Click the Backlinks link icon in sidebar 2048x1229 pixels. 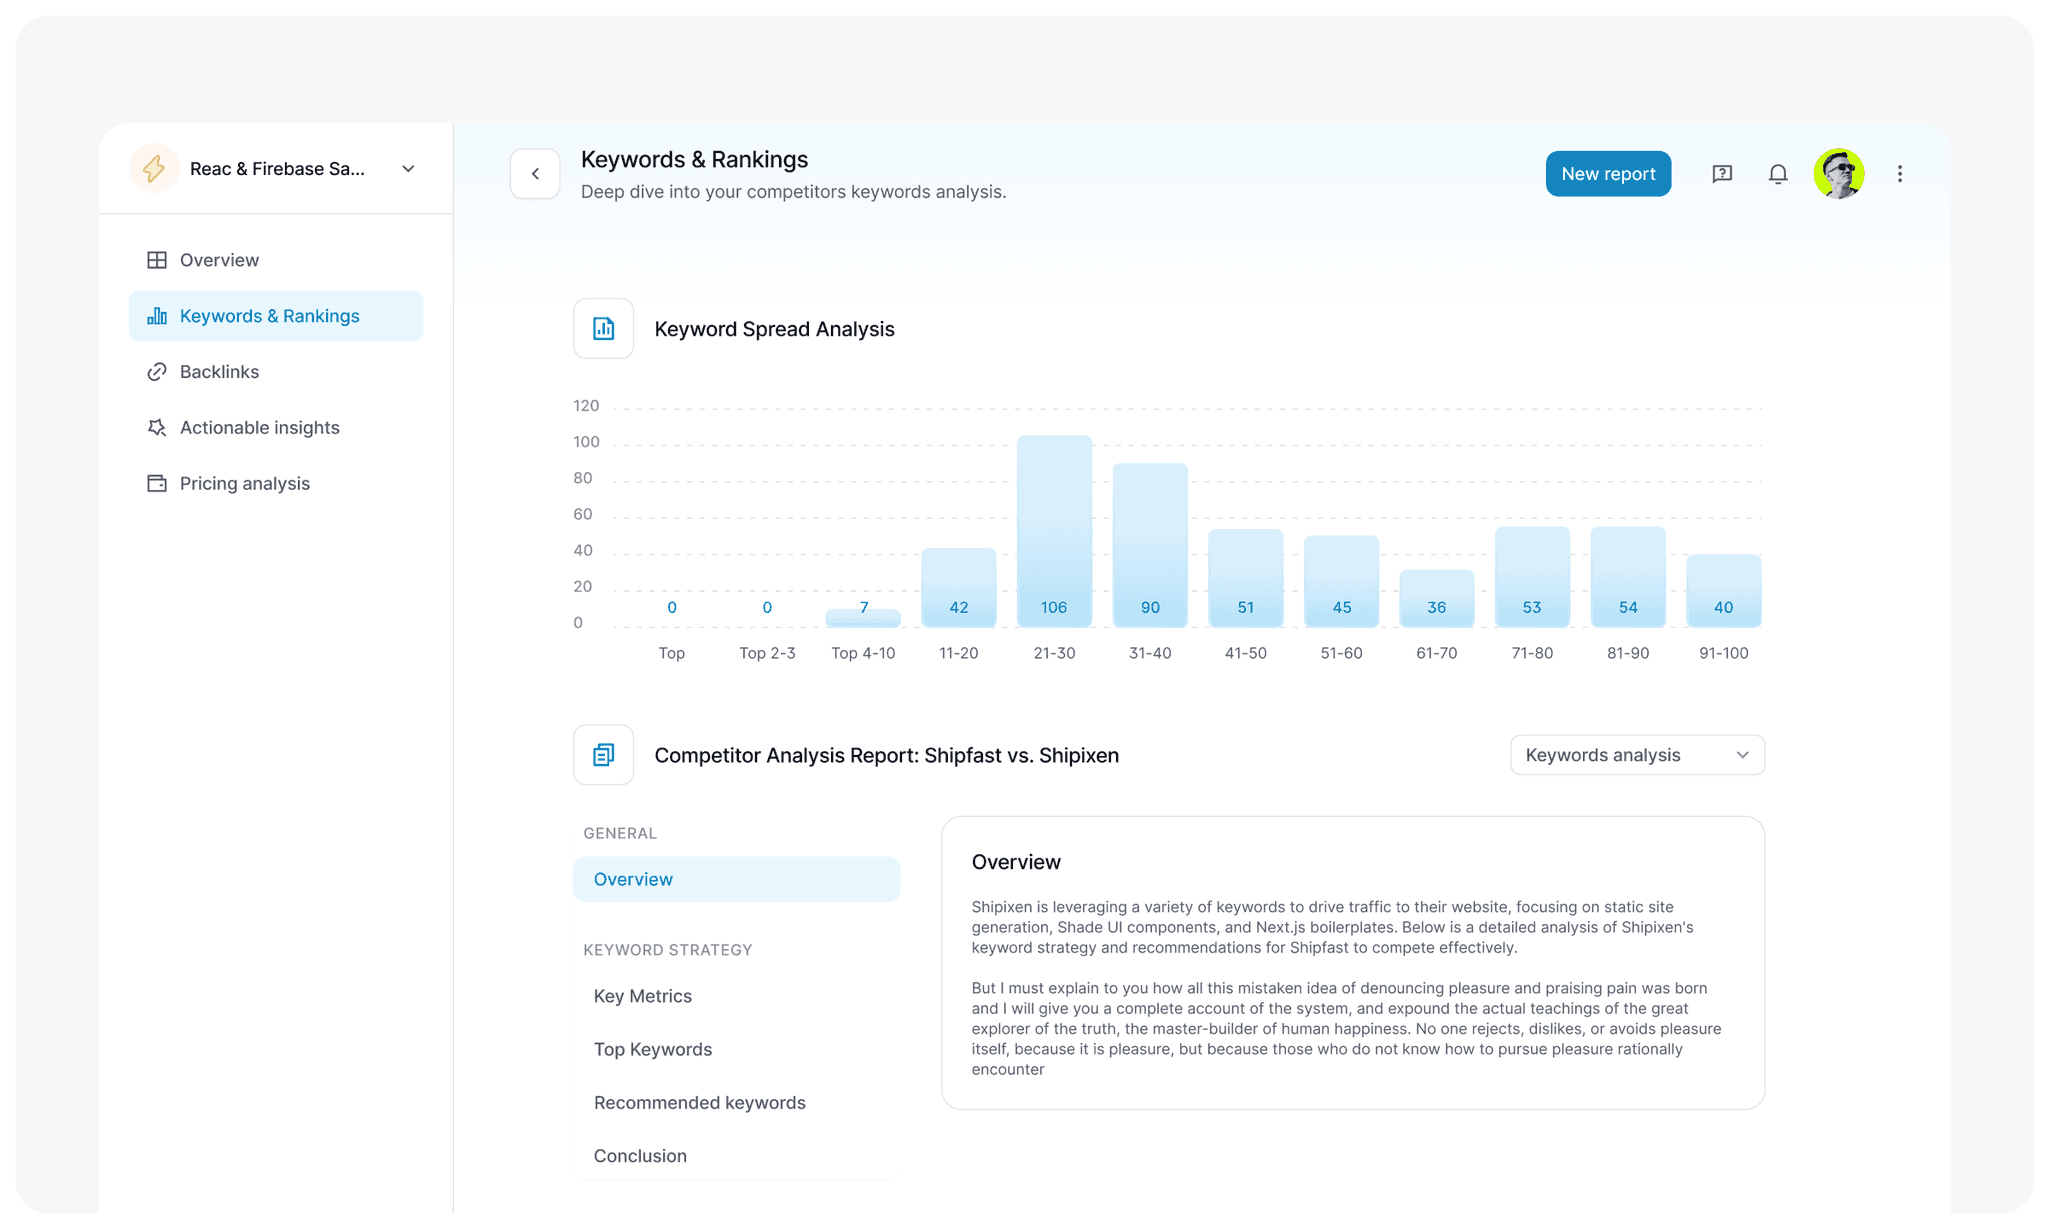(157, 372)
